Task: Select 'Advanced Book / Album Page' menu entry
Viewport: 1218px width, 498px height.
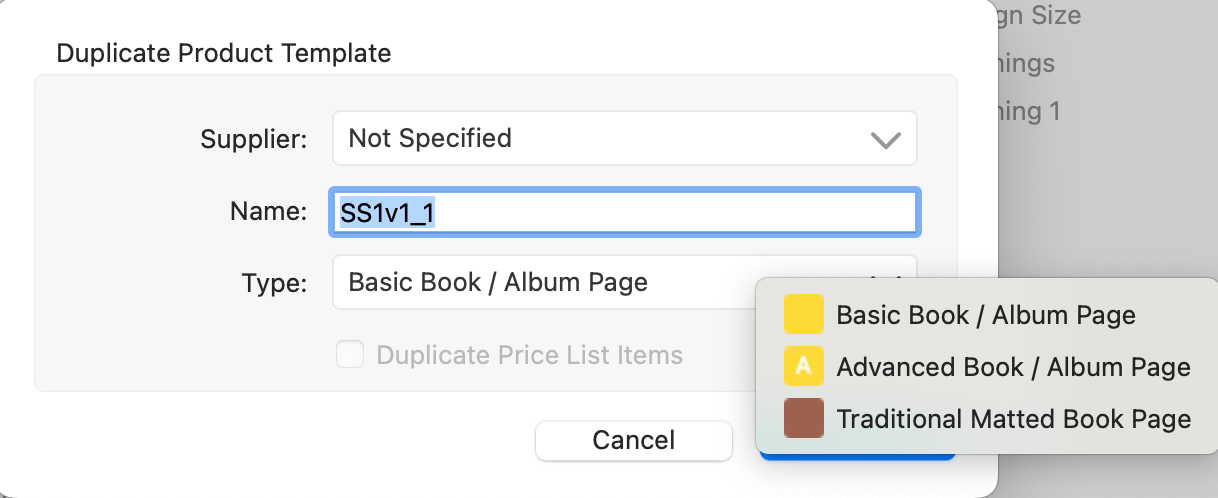Action: 1013,367
